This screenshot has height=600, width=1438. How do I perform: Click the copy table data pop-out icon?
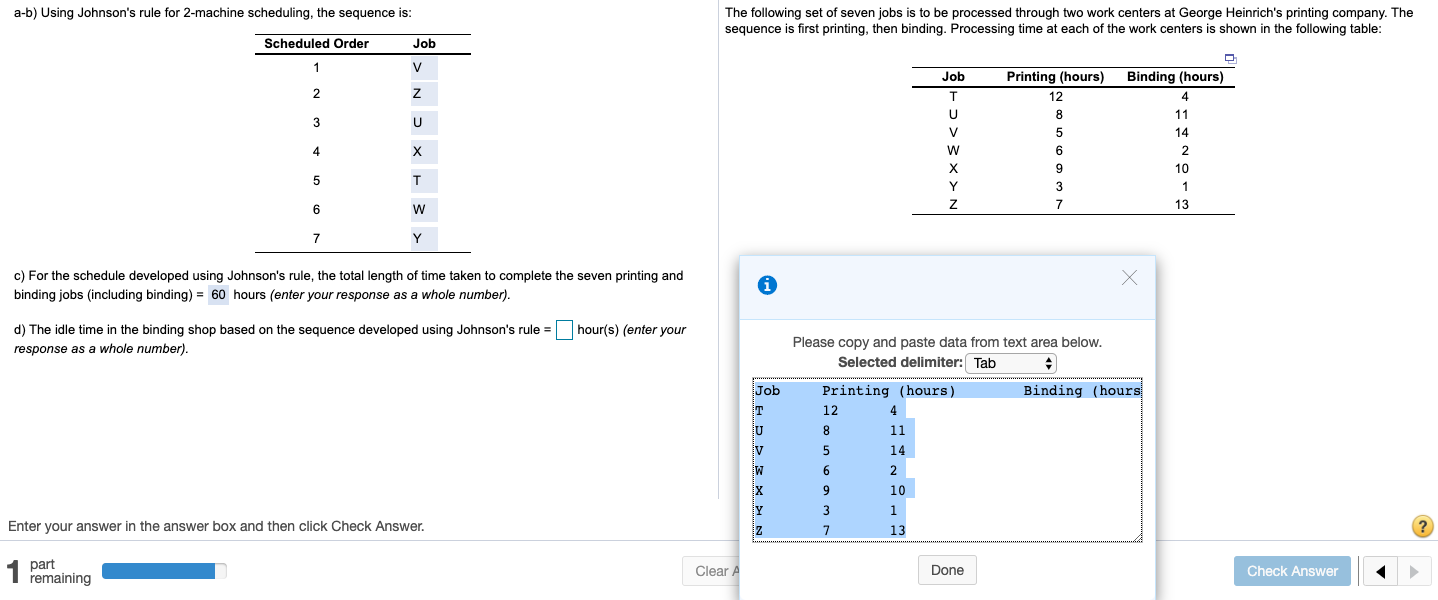pos(1229,60)
